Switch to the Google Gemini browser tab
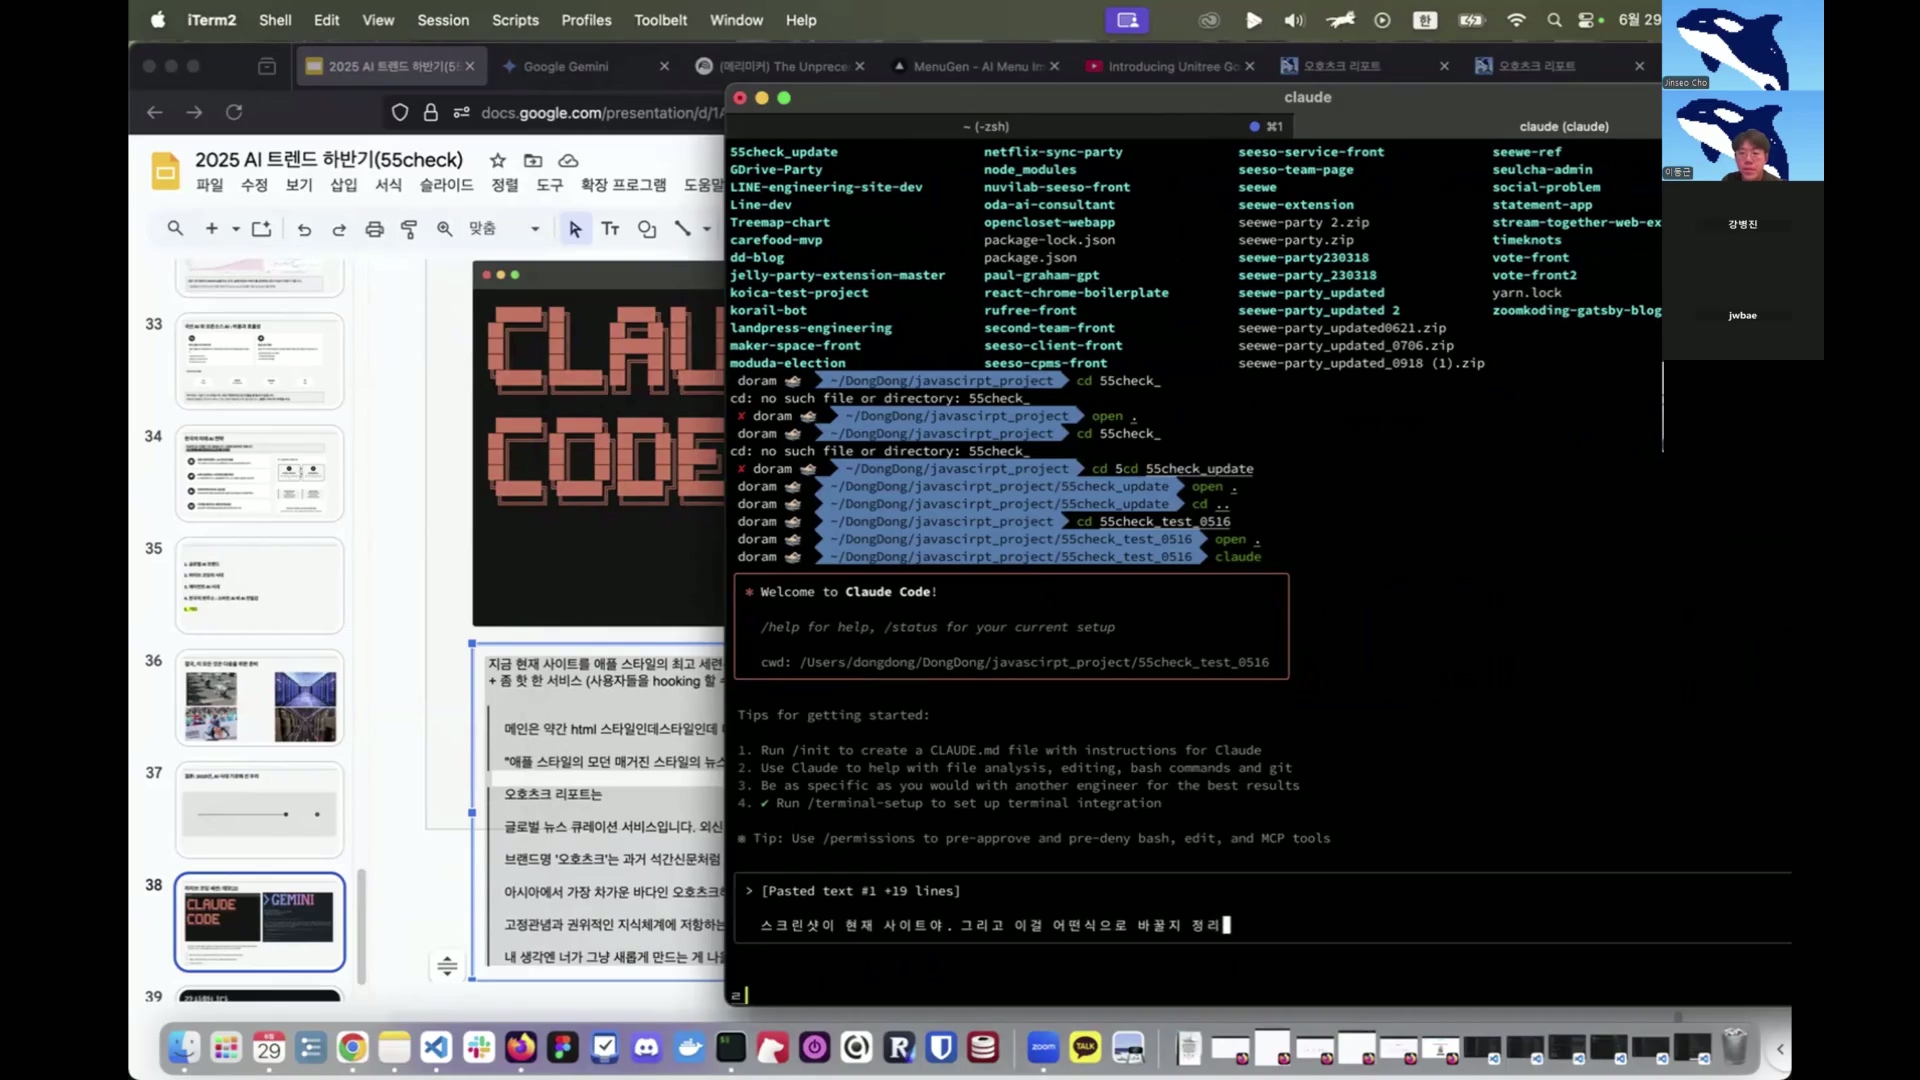The height and width of the screenshot is (1080, 1920). (566, 66)
